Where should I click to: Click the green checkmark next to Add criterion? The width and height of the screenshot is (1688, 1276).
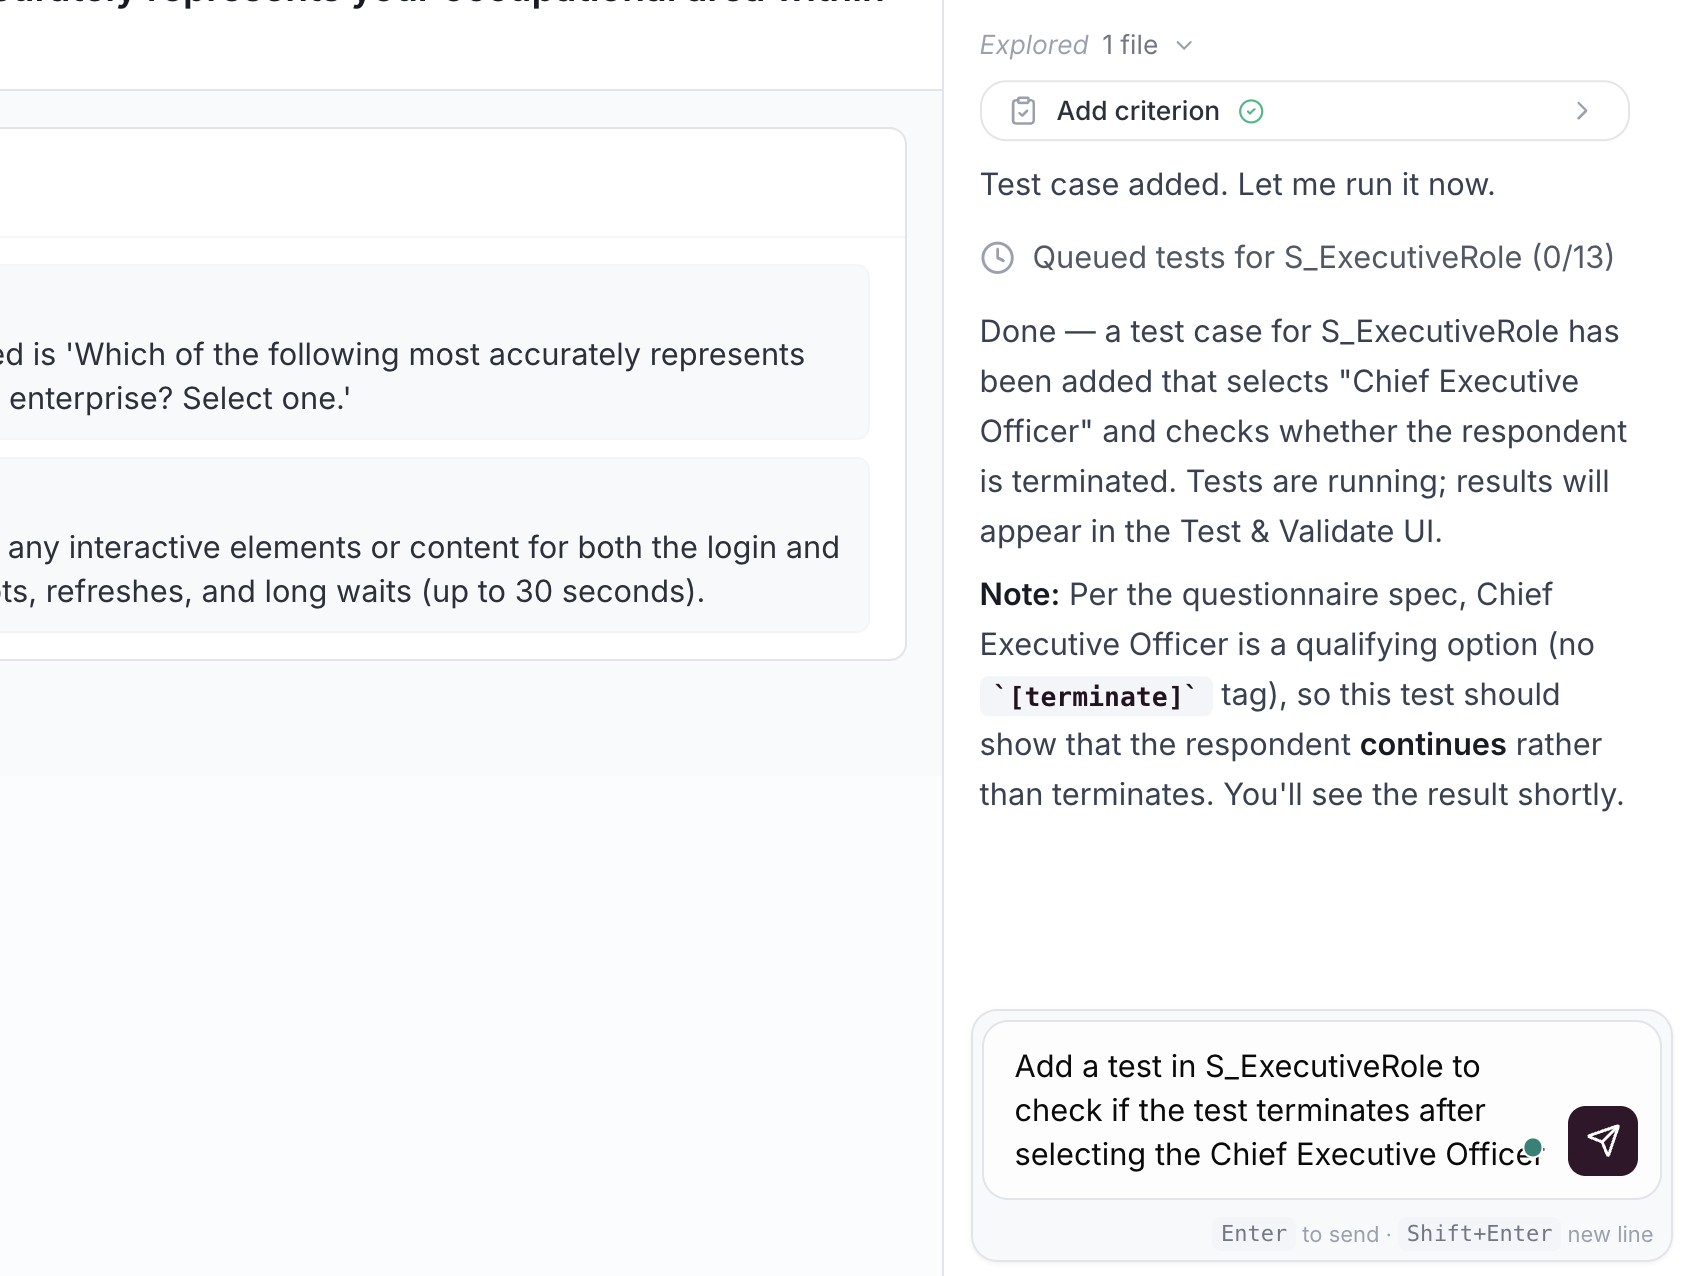[x=1251, y=111]
